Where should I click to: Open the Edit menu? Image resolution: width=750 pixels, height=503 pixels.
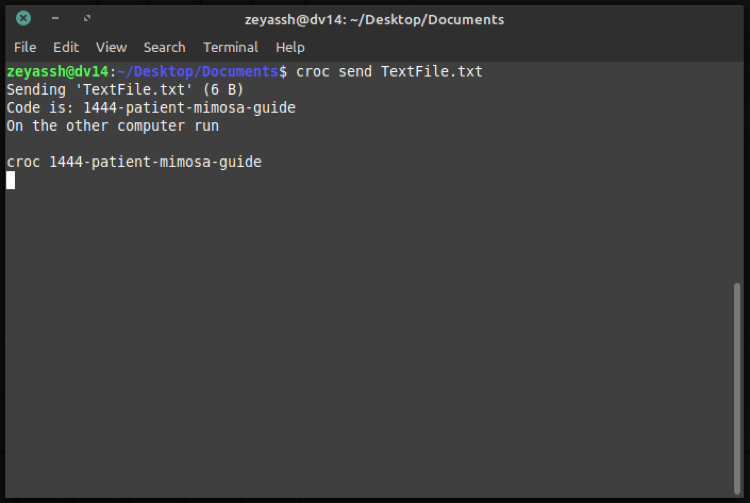click(66, 47)
